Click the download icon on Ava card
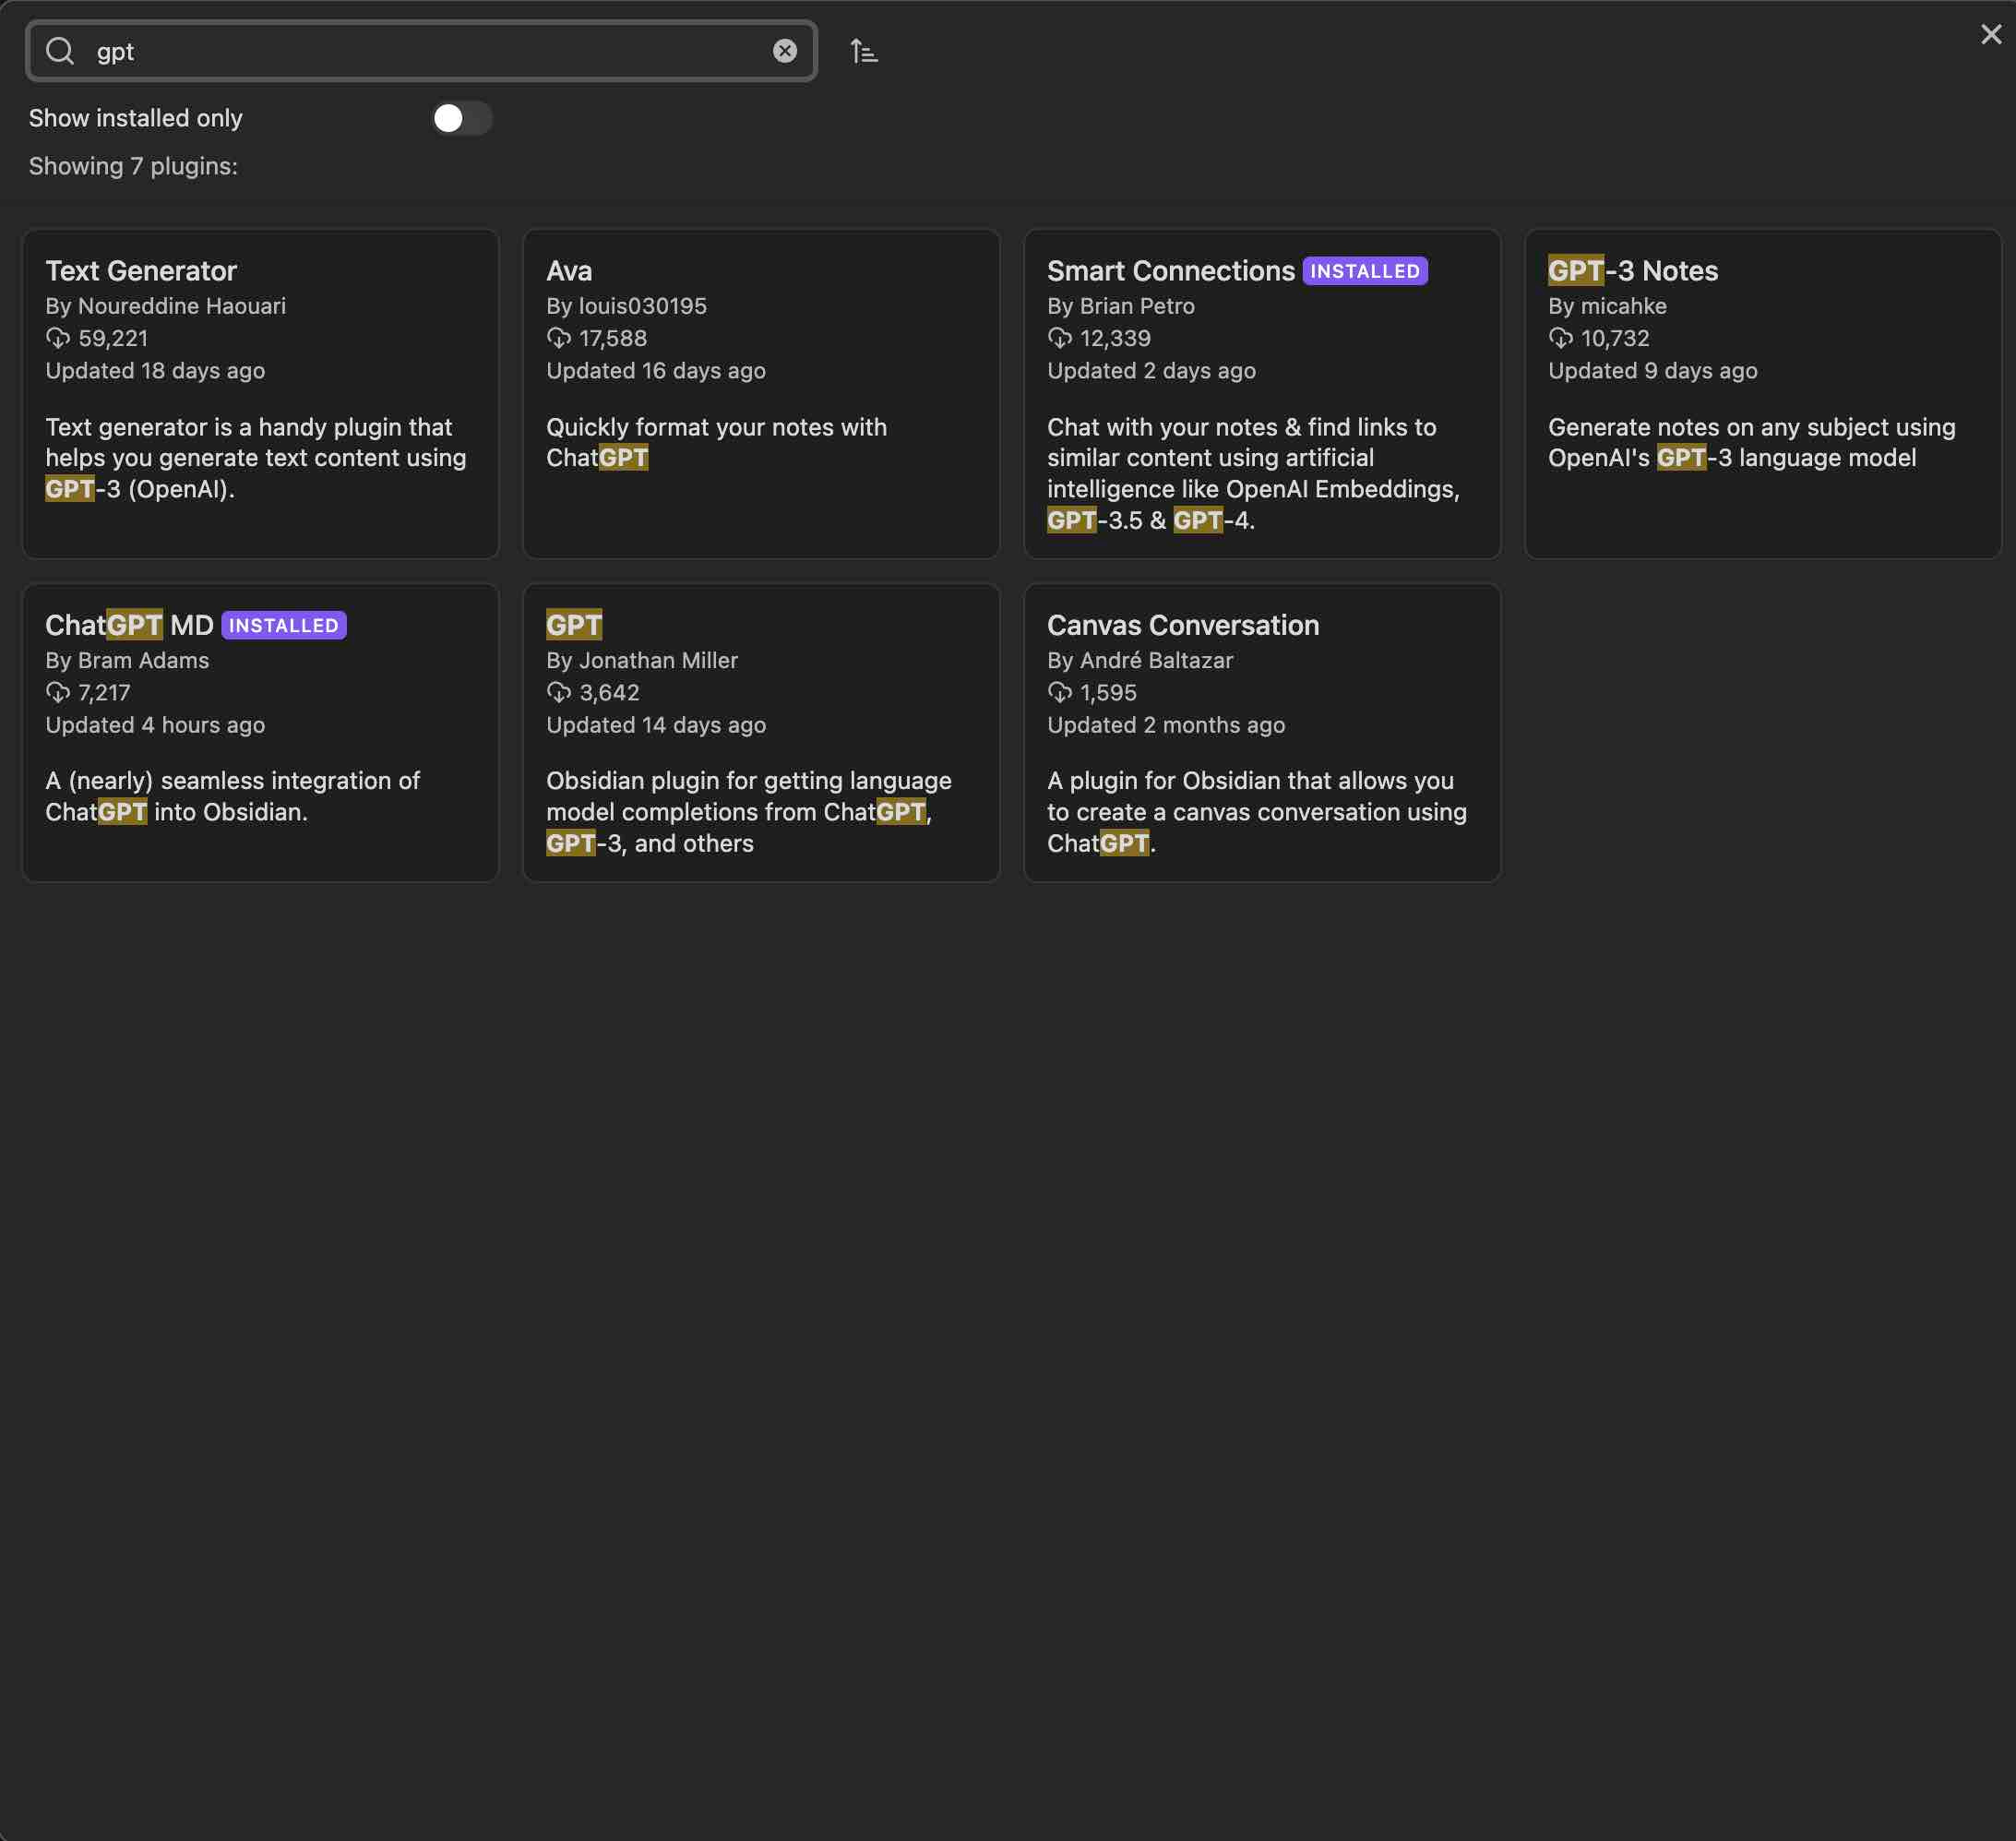This screenshot has height=1841, width=2016. click(x=559, y=339)
